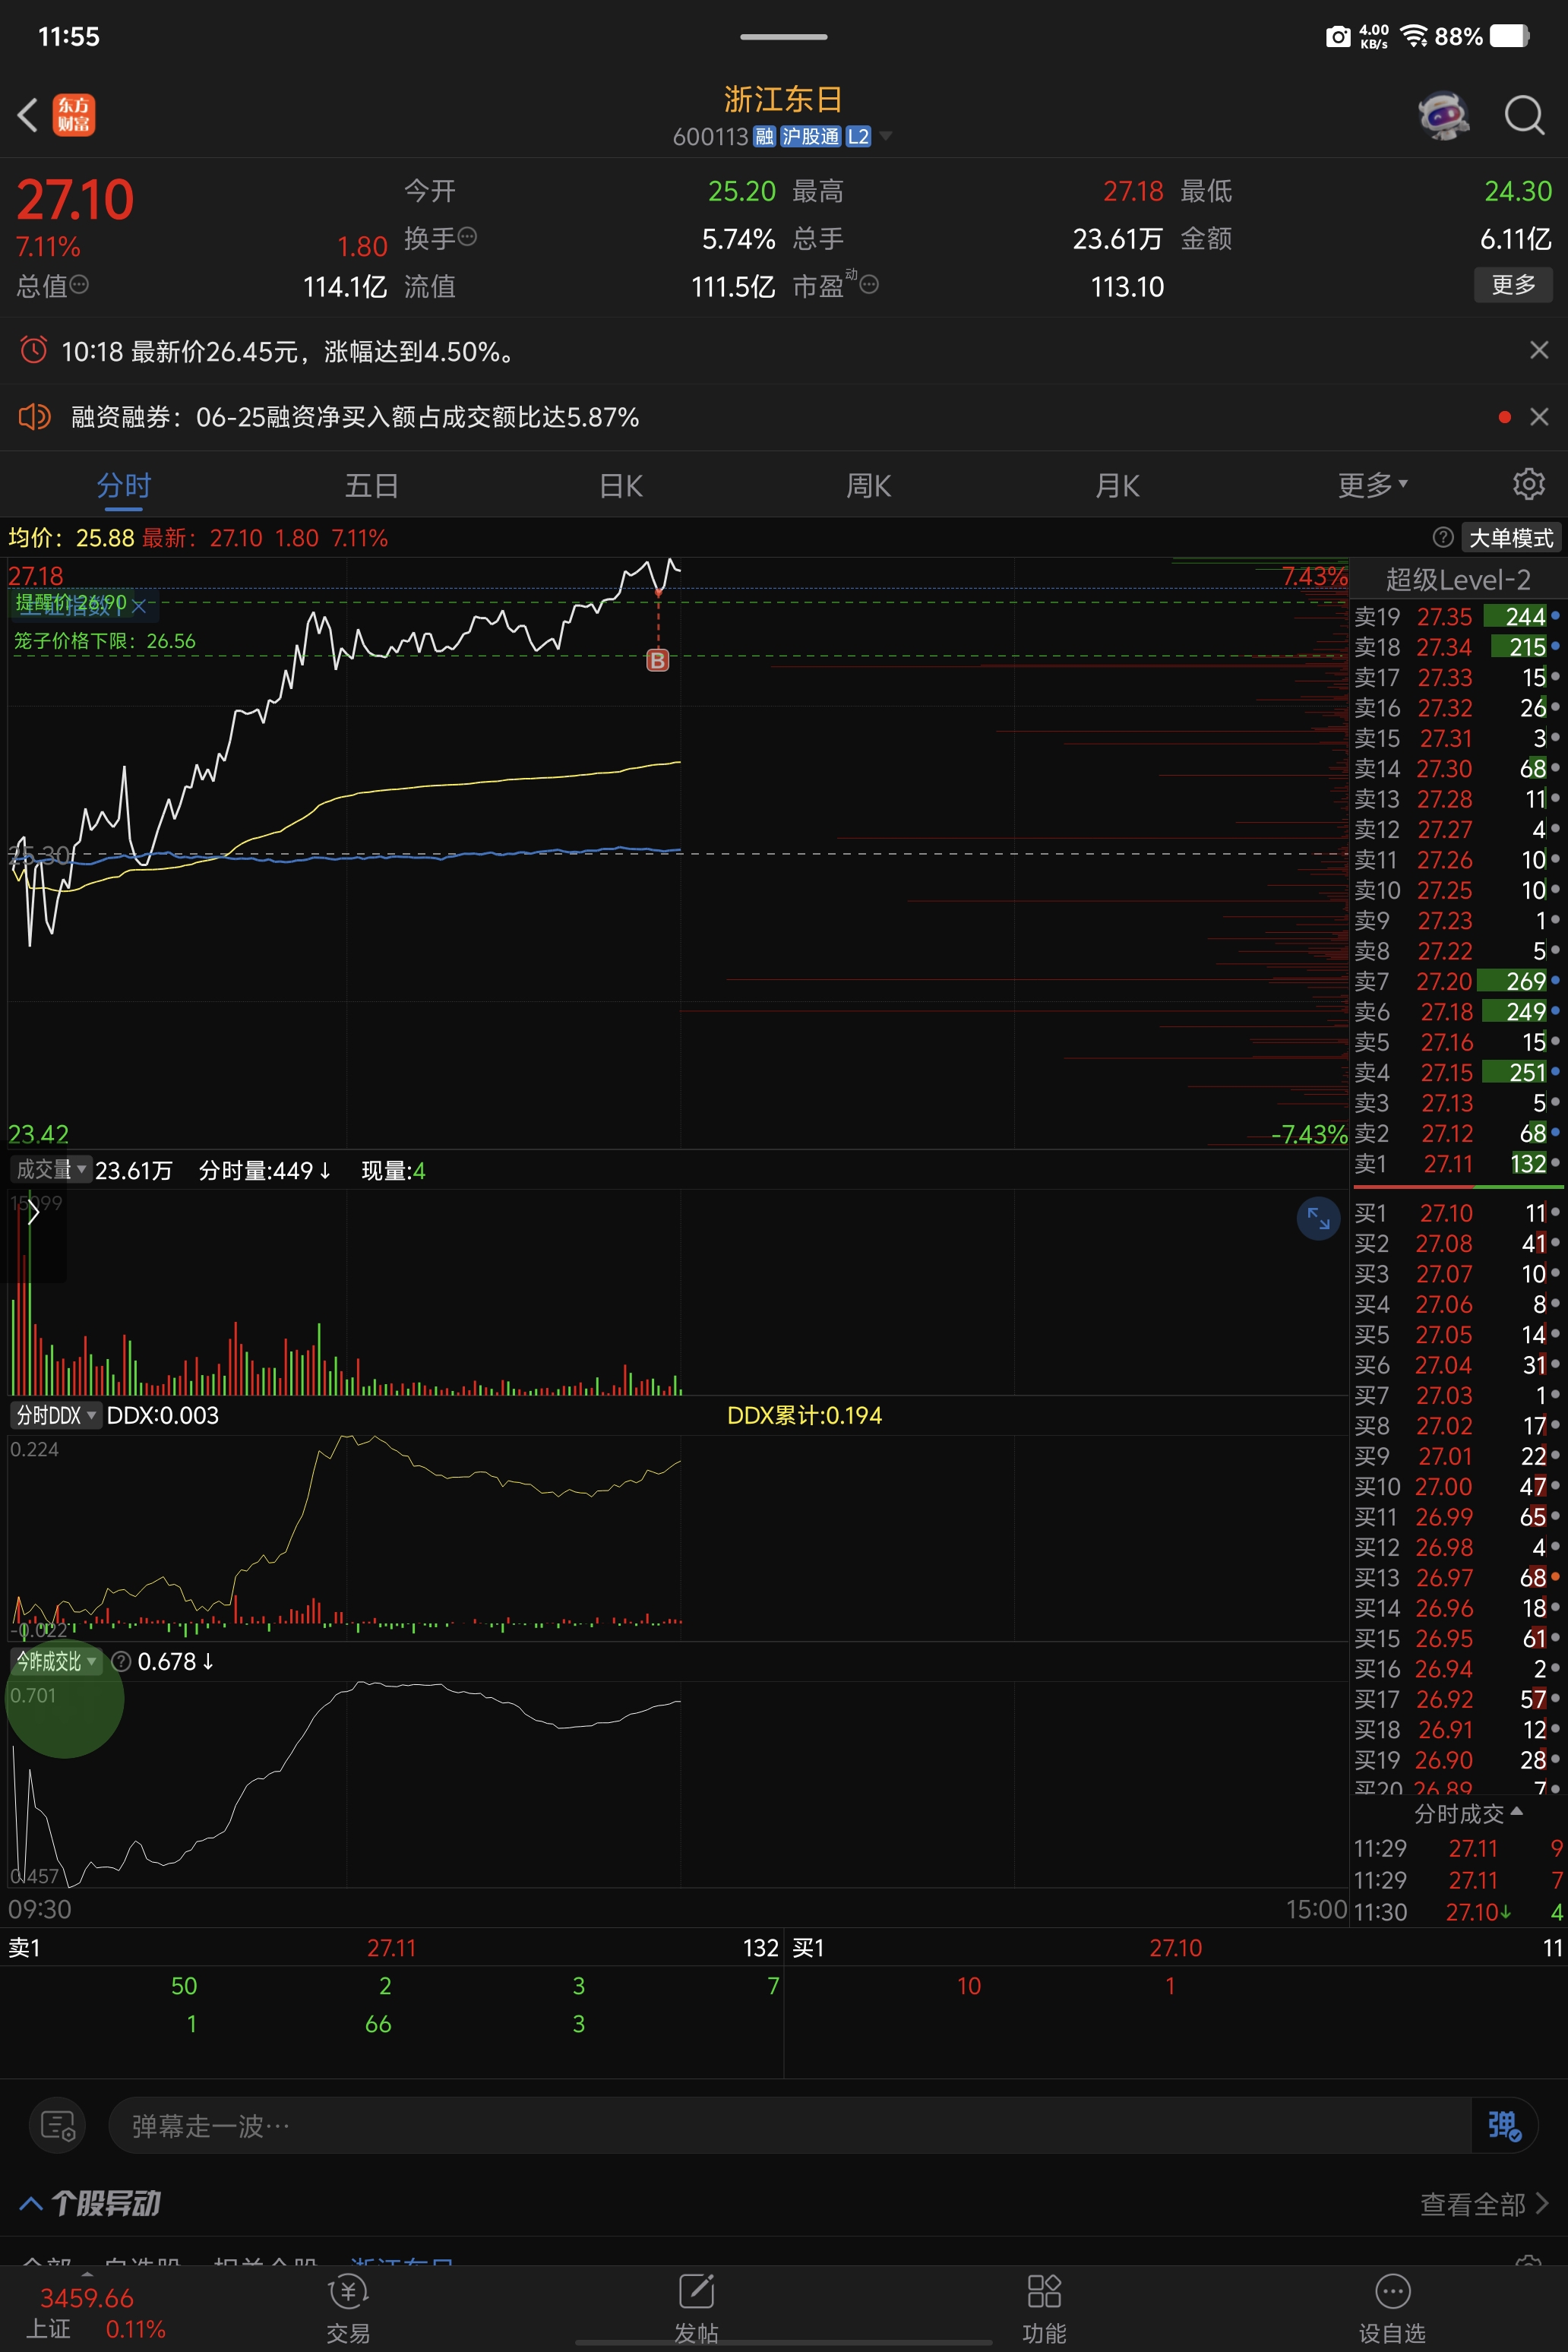Switch to the 五日 tab

coord(372,486)
